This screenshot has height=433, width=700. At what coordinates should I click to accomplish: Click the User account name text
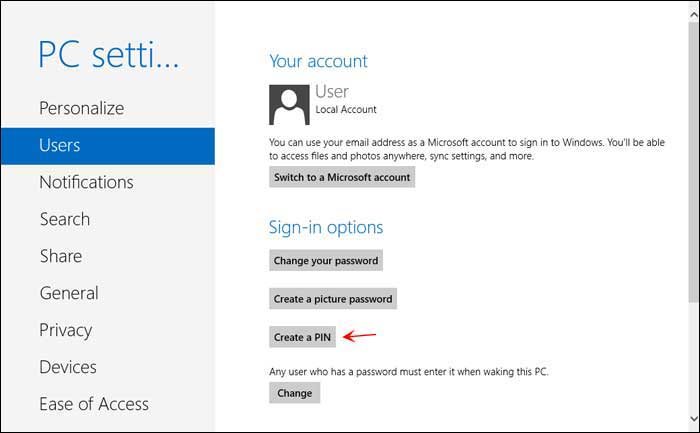click(332, 92)
